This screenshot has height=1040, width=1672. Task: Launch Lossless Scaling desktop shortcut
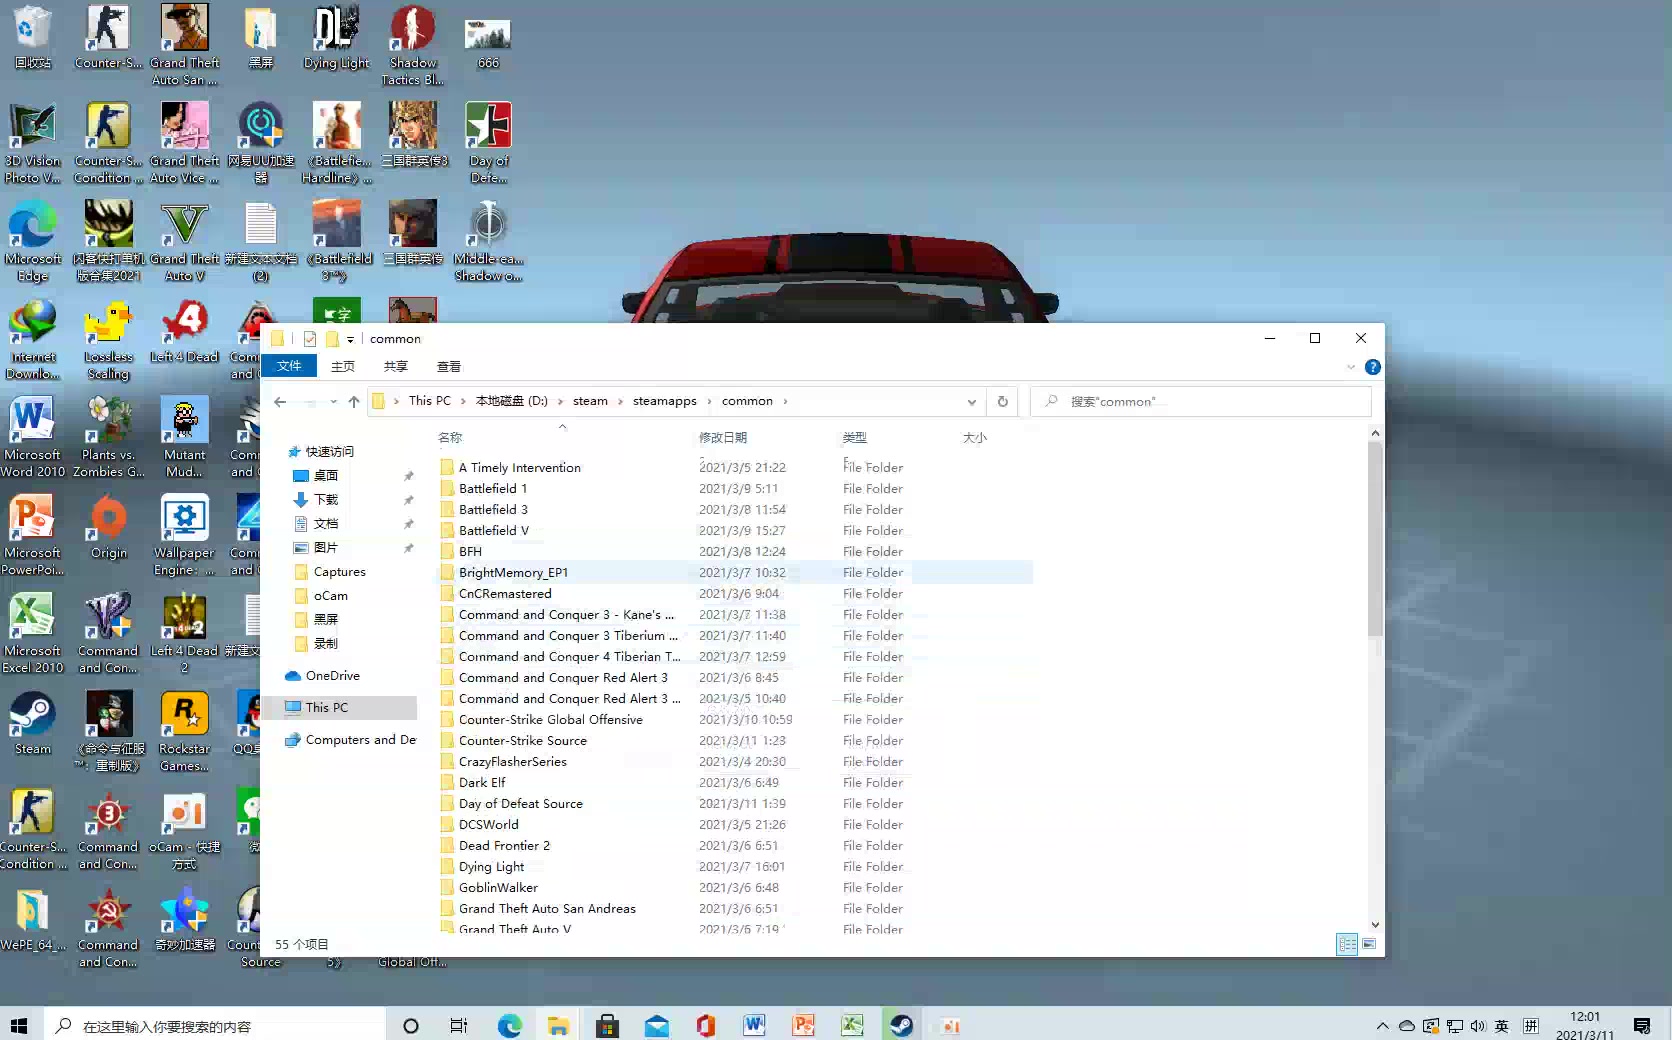tap(108, 339)
